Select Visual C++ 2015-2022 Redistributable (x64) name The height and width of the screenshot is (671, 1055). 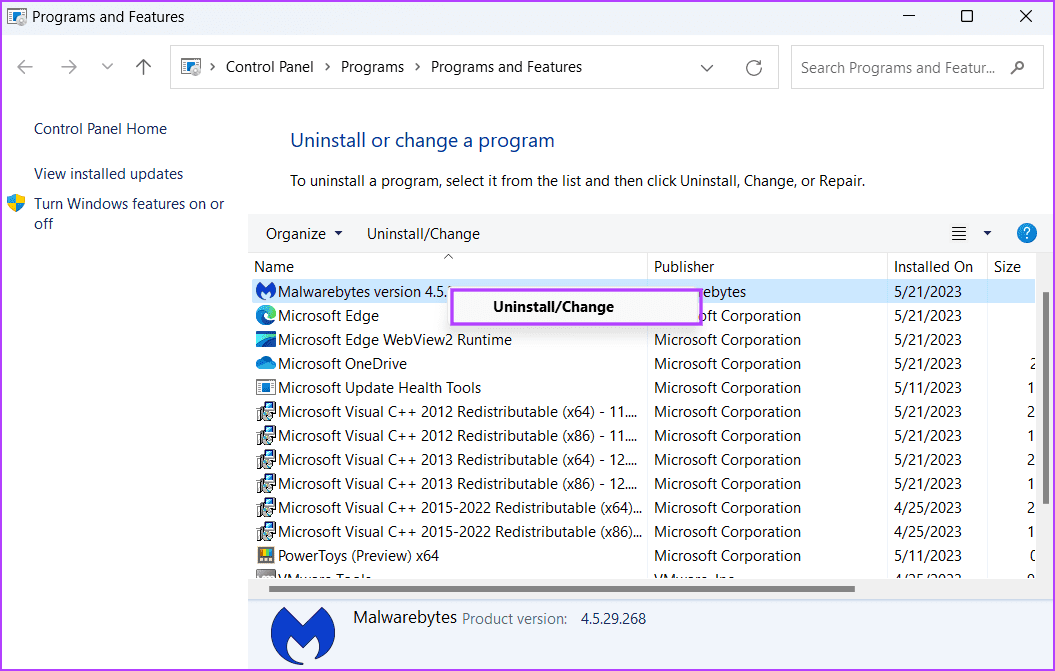coord(460,508)
